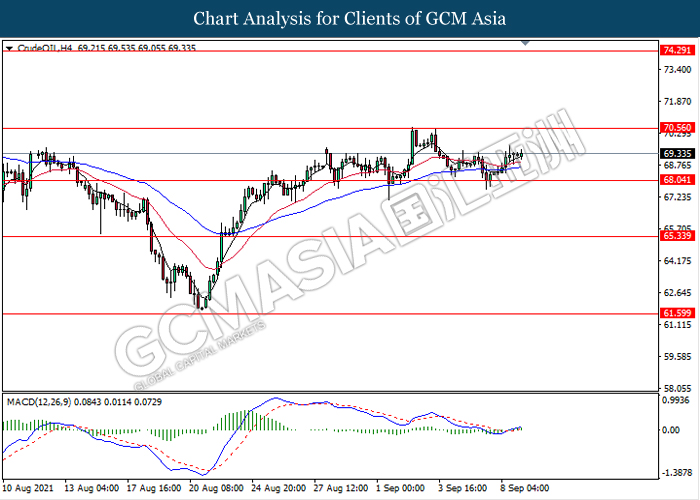Click the 20 Aug 08:00 time label

[215, 488]
